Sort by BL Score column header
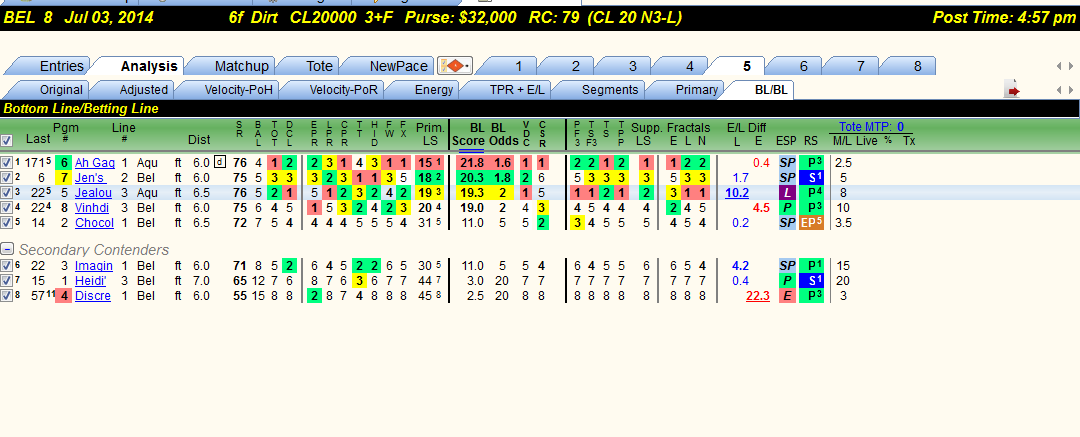This screenshot has width=1080, height=437. point(468,134)
